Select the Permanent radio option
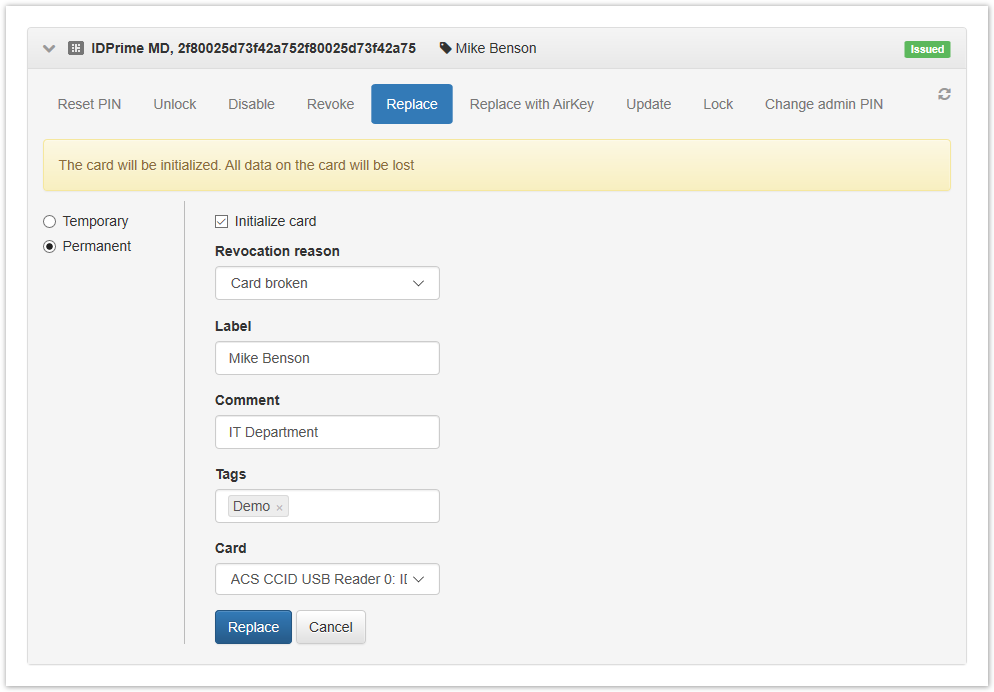The image size is (994, 692). (50, 246)
